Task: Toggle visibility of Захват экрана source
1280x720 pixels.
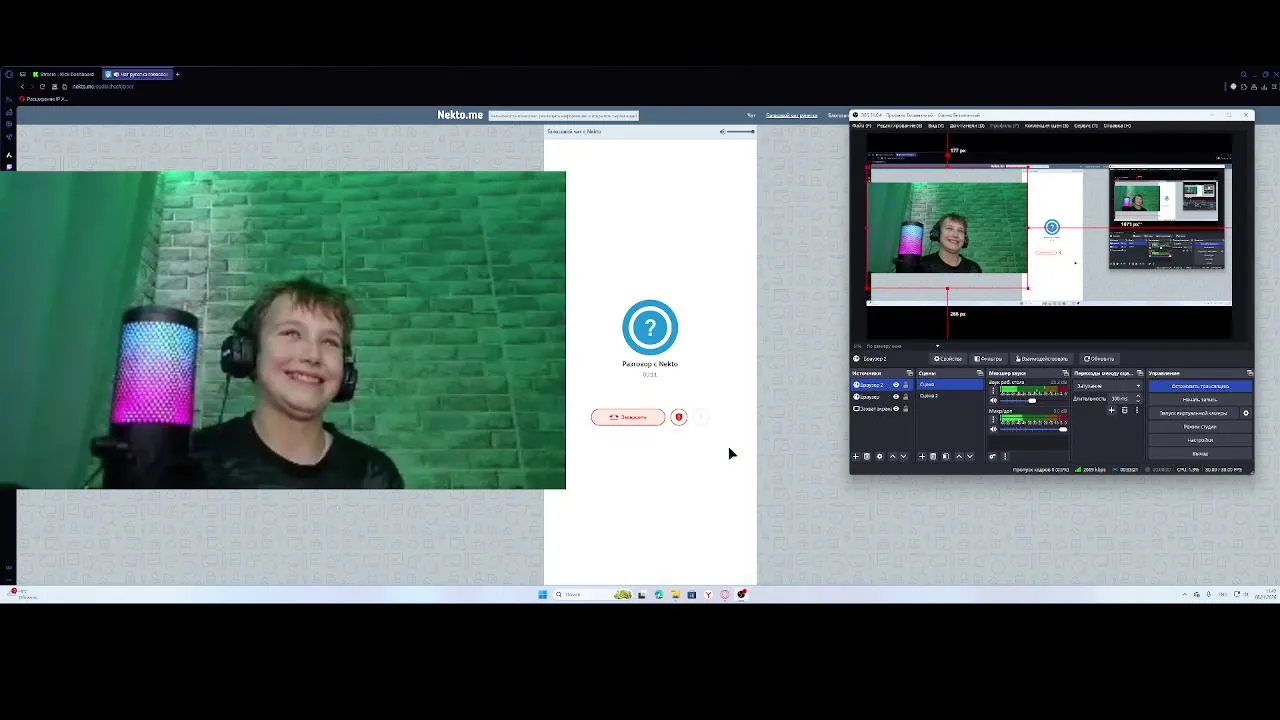Action: point(896,409)
